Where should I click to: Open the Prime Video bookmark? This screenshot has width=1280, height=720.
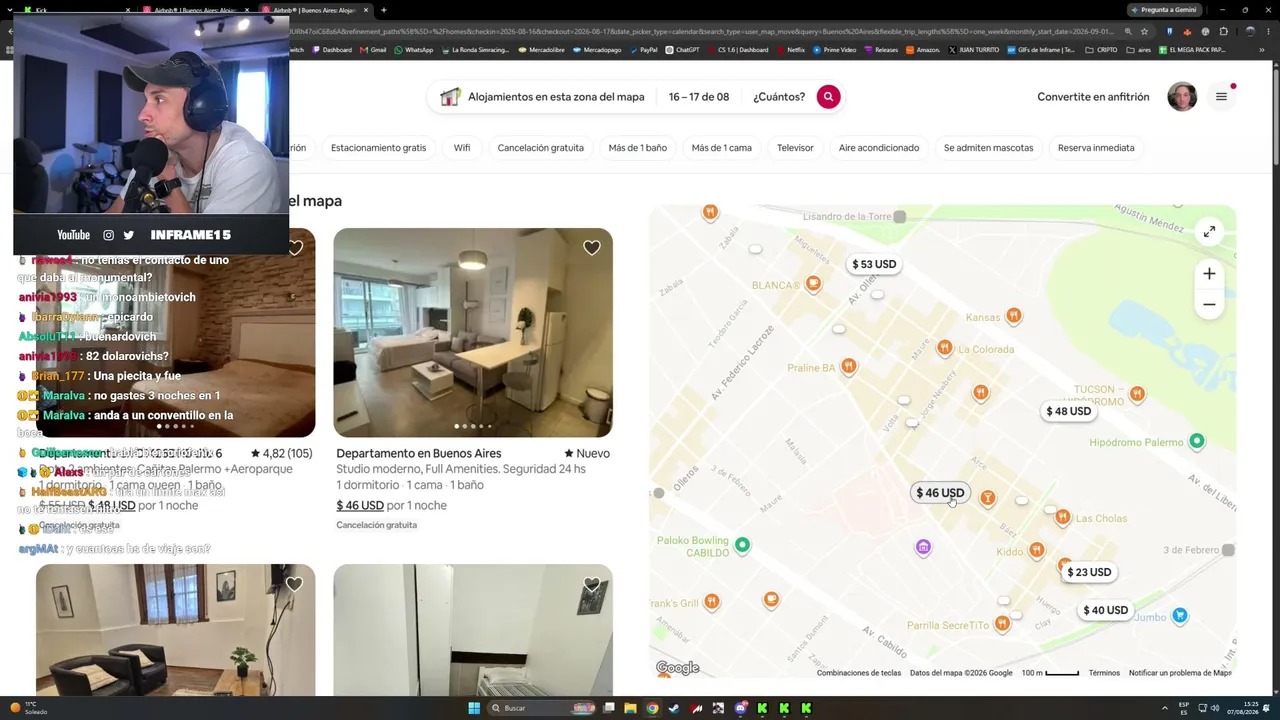pyautogui.click(x=836, y=49)
